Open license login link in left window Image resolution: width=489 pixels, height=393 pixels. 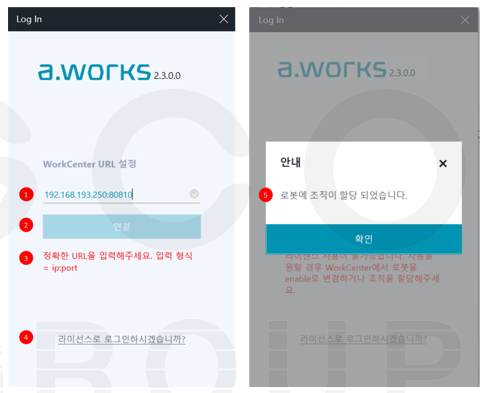(x=122, y=339)
